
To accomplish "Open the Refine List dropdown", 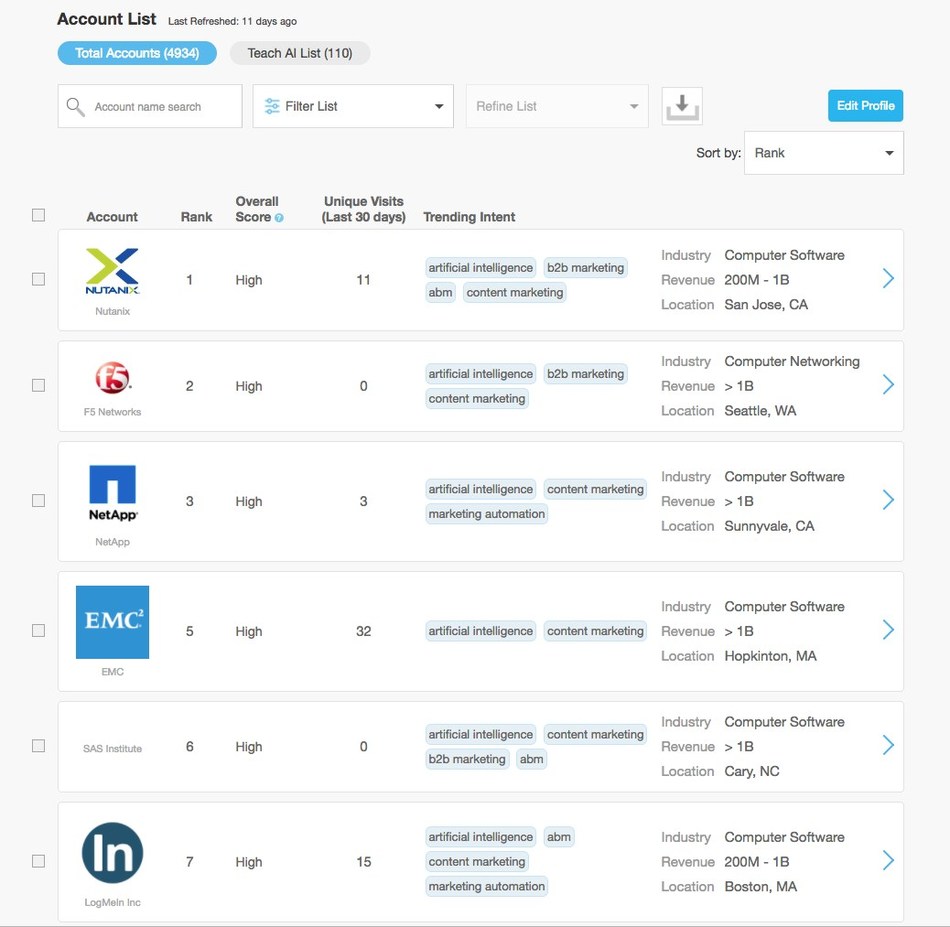I will pyautogui.click(x=556, y=105).
